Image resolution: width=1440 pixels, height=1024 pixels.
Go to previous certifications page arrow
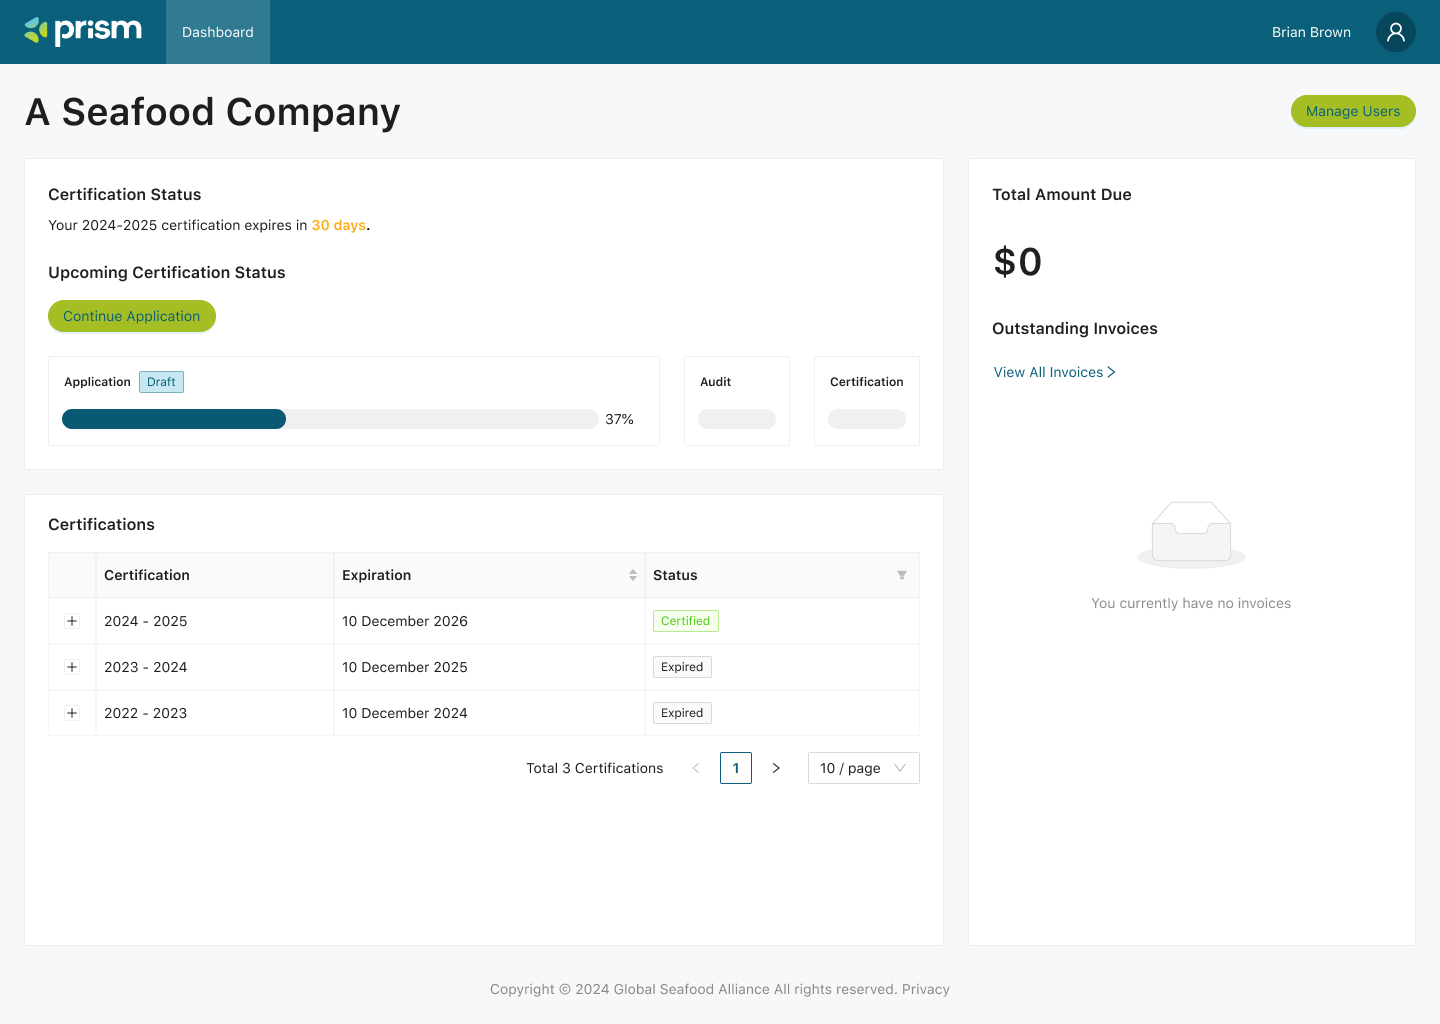tap(696, 768)
